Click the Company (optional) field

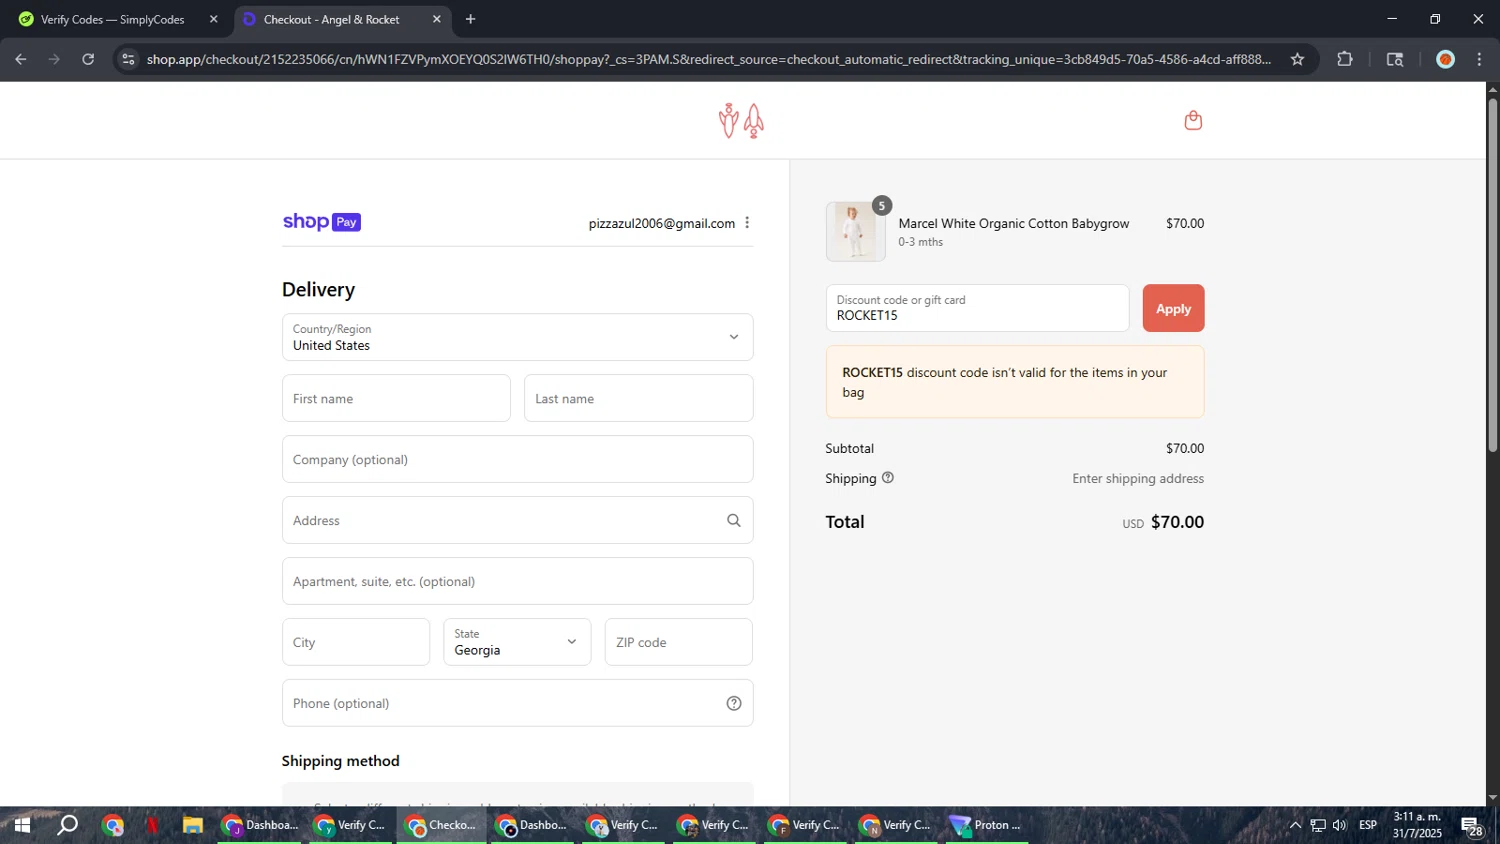[x=517, y=459]
